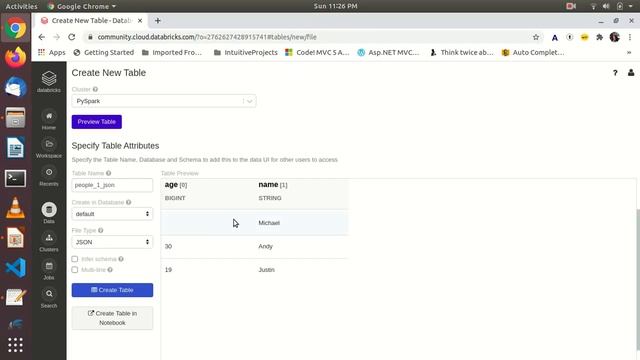Go back in Chrome

42,37
